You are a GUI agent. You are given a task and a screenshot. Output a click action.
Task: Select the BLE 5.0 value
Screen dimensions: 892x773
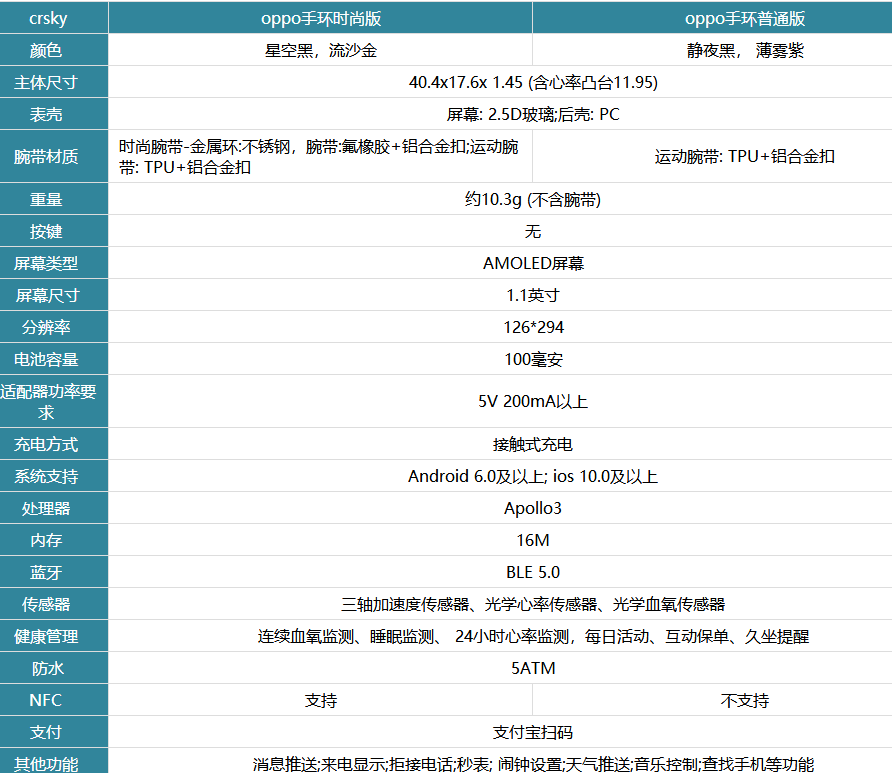click(533, 572)
